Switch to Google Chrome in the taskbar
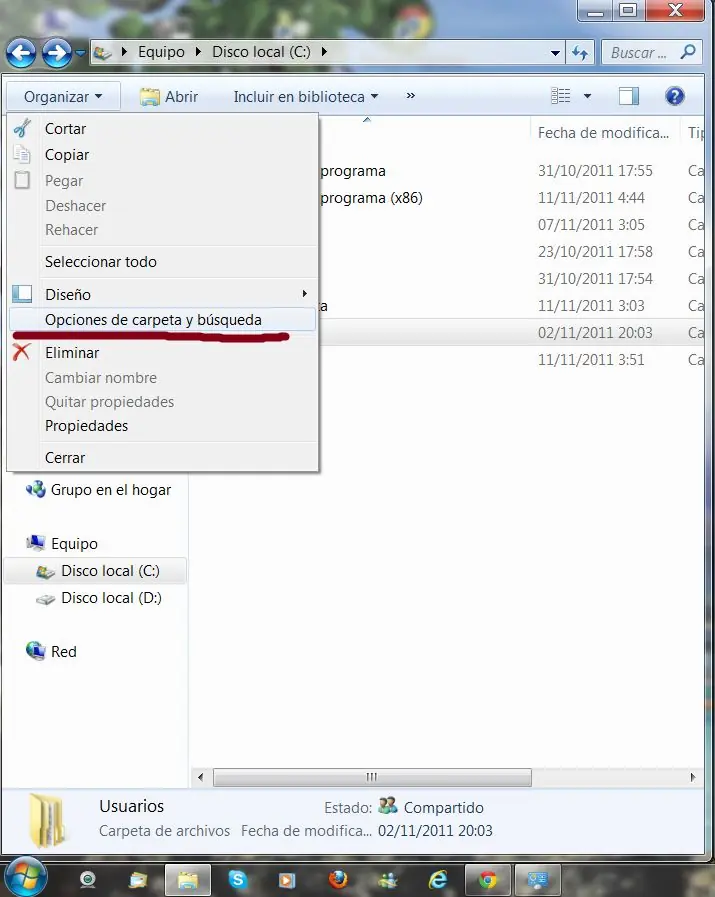 coord(488,879)
